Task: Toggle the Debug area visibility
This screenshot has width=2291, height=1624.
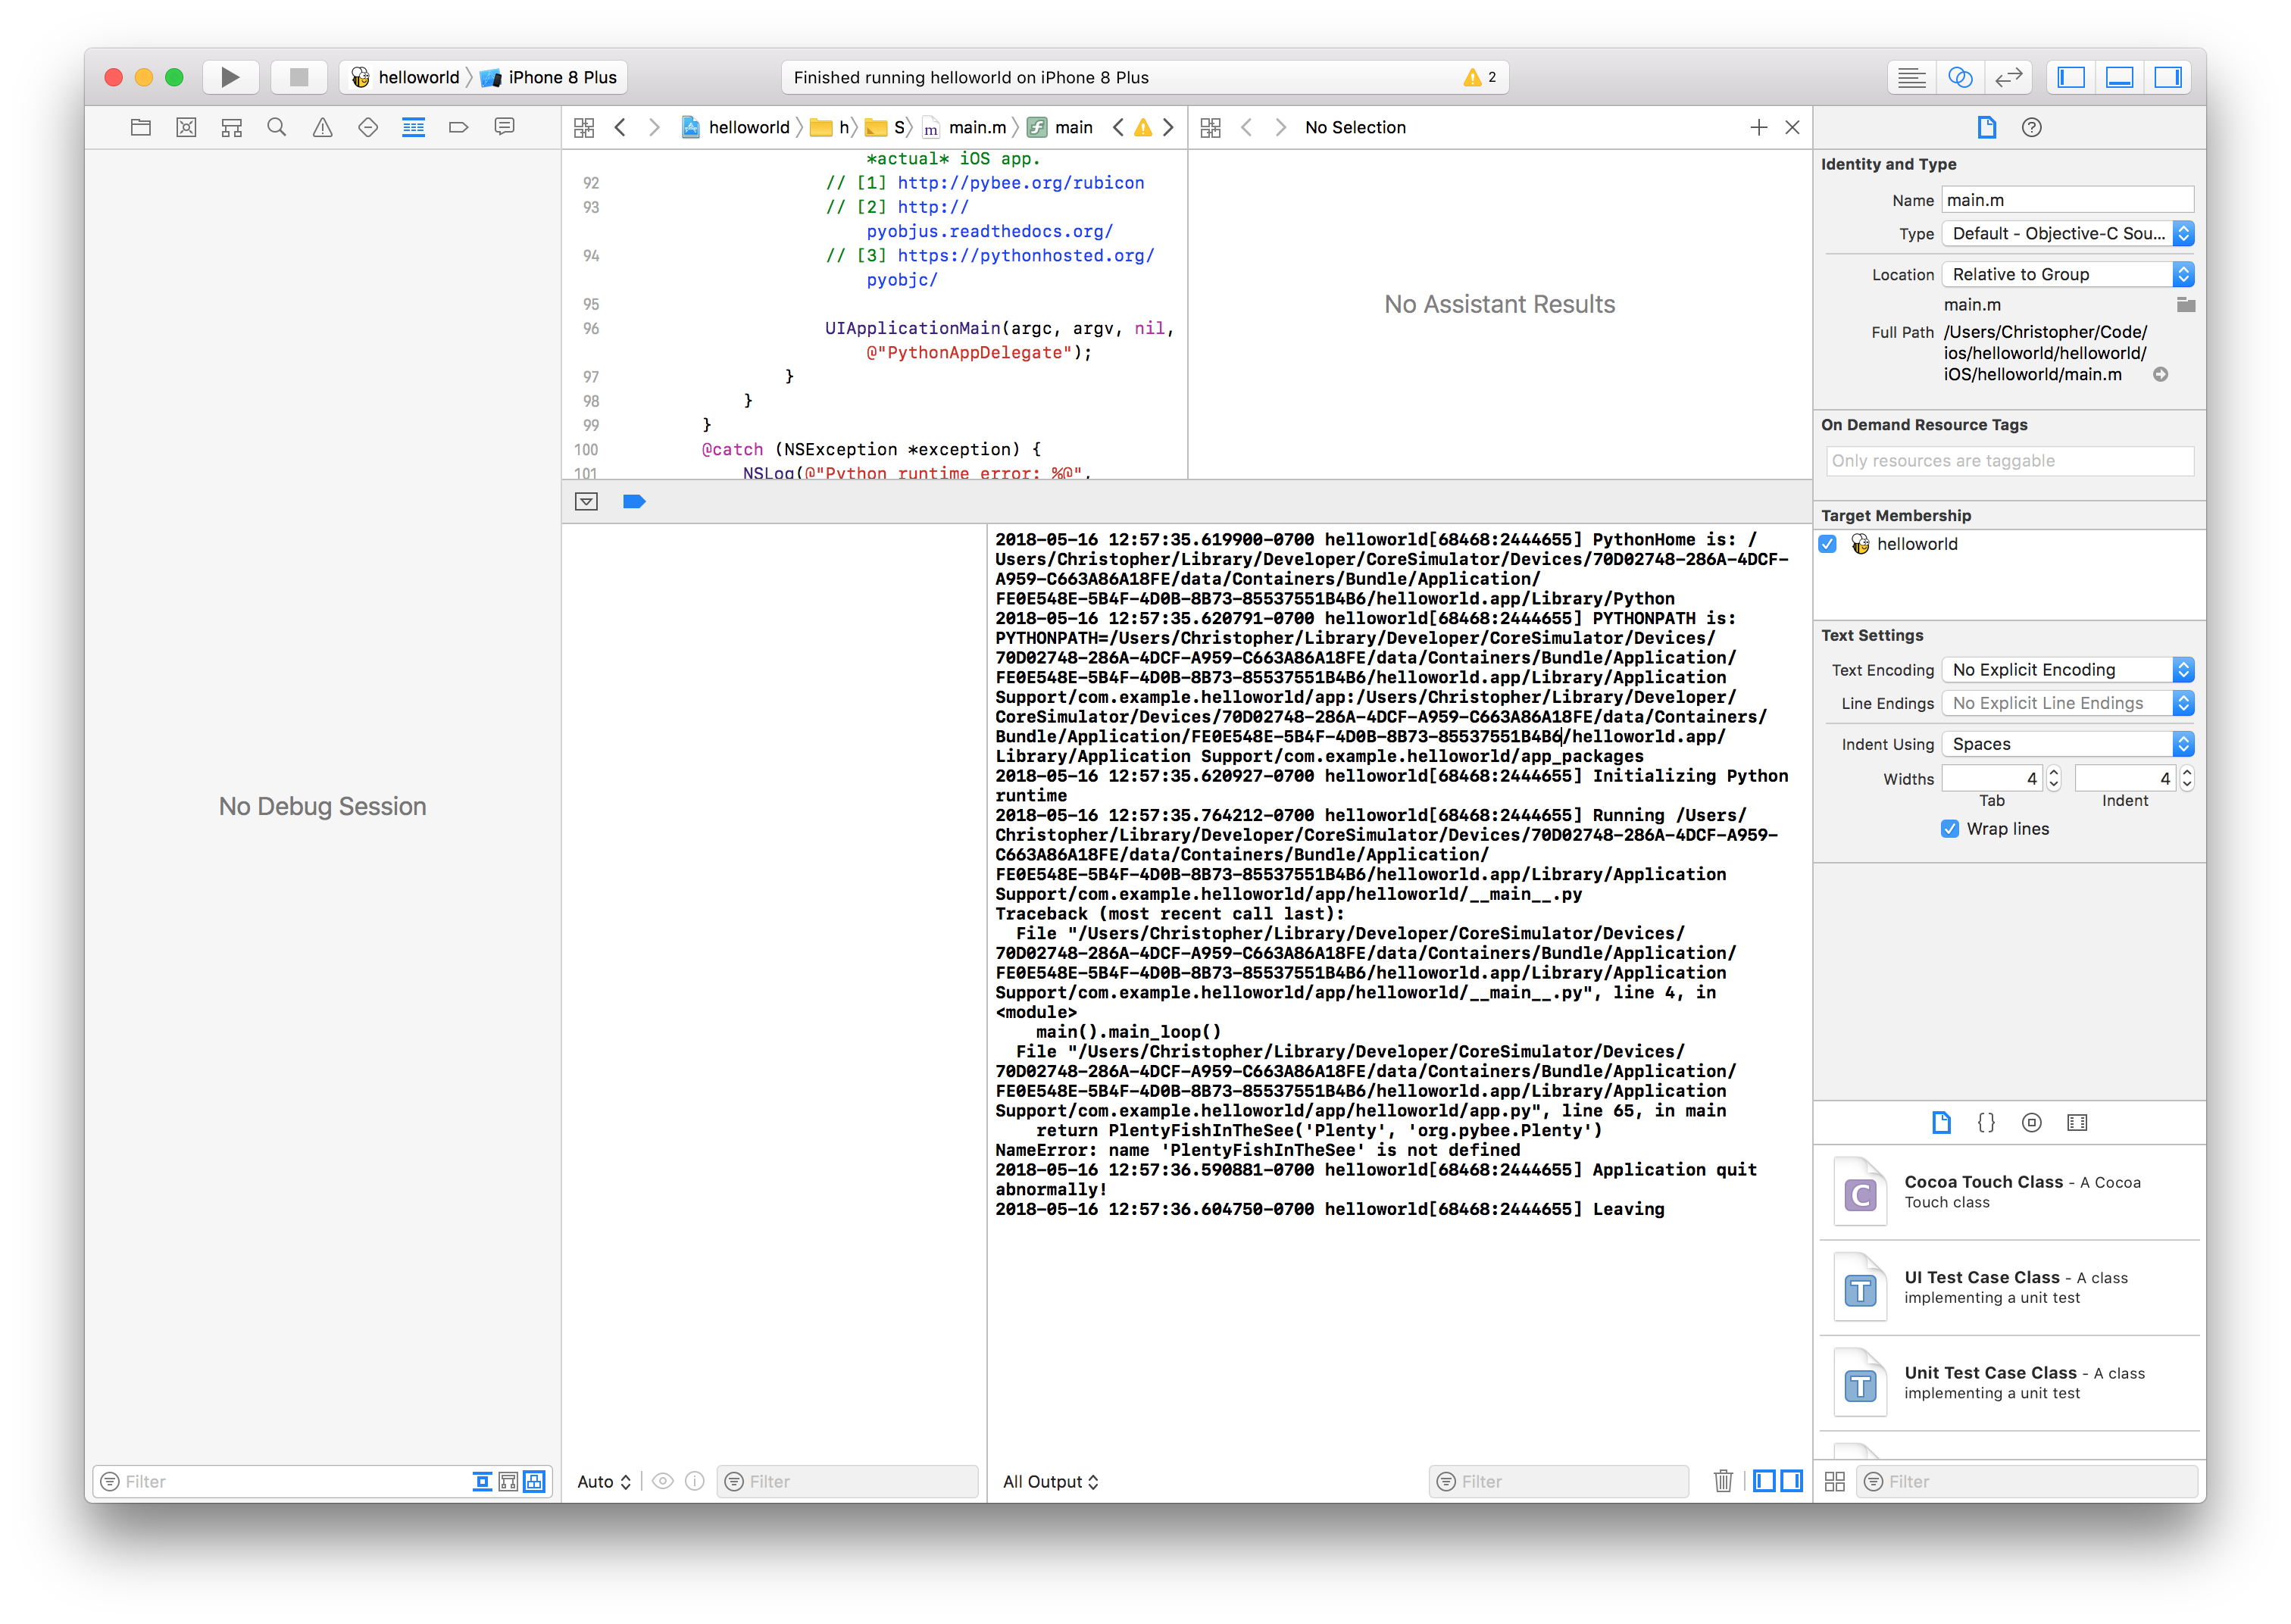Action: [2119, 77]
